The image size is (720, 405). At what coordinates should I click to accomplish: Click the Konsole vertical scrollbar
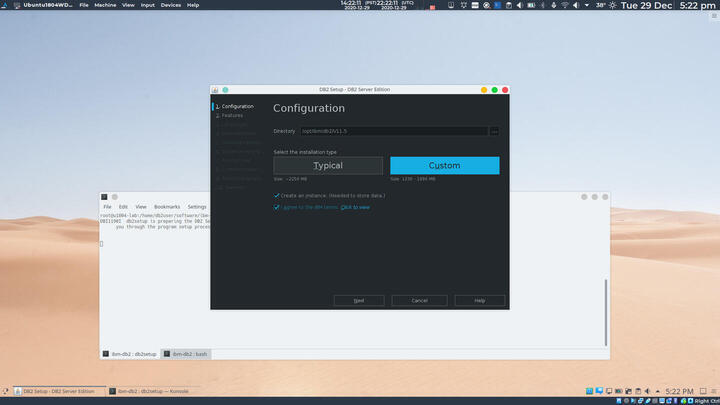tap(606, 312)
